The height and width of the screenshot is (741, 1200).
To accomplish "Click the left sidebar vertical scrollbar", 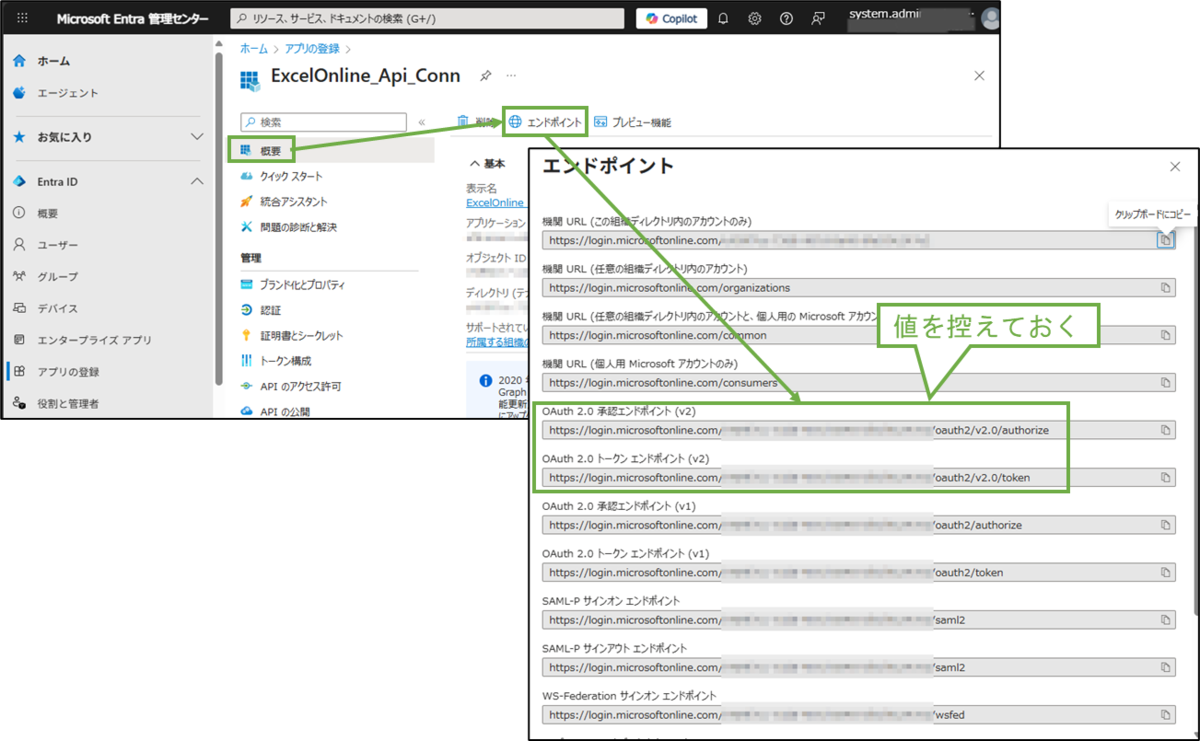I will pos(219,218).
